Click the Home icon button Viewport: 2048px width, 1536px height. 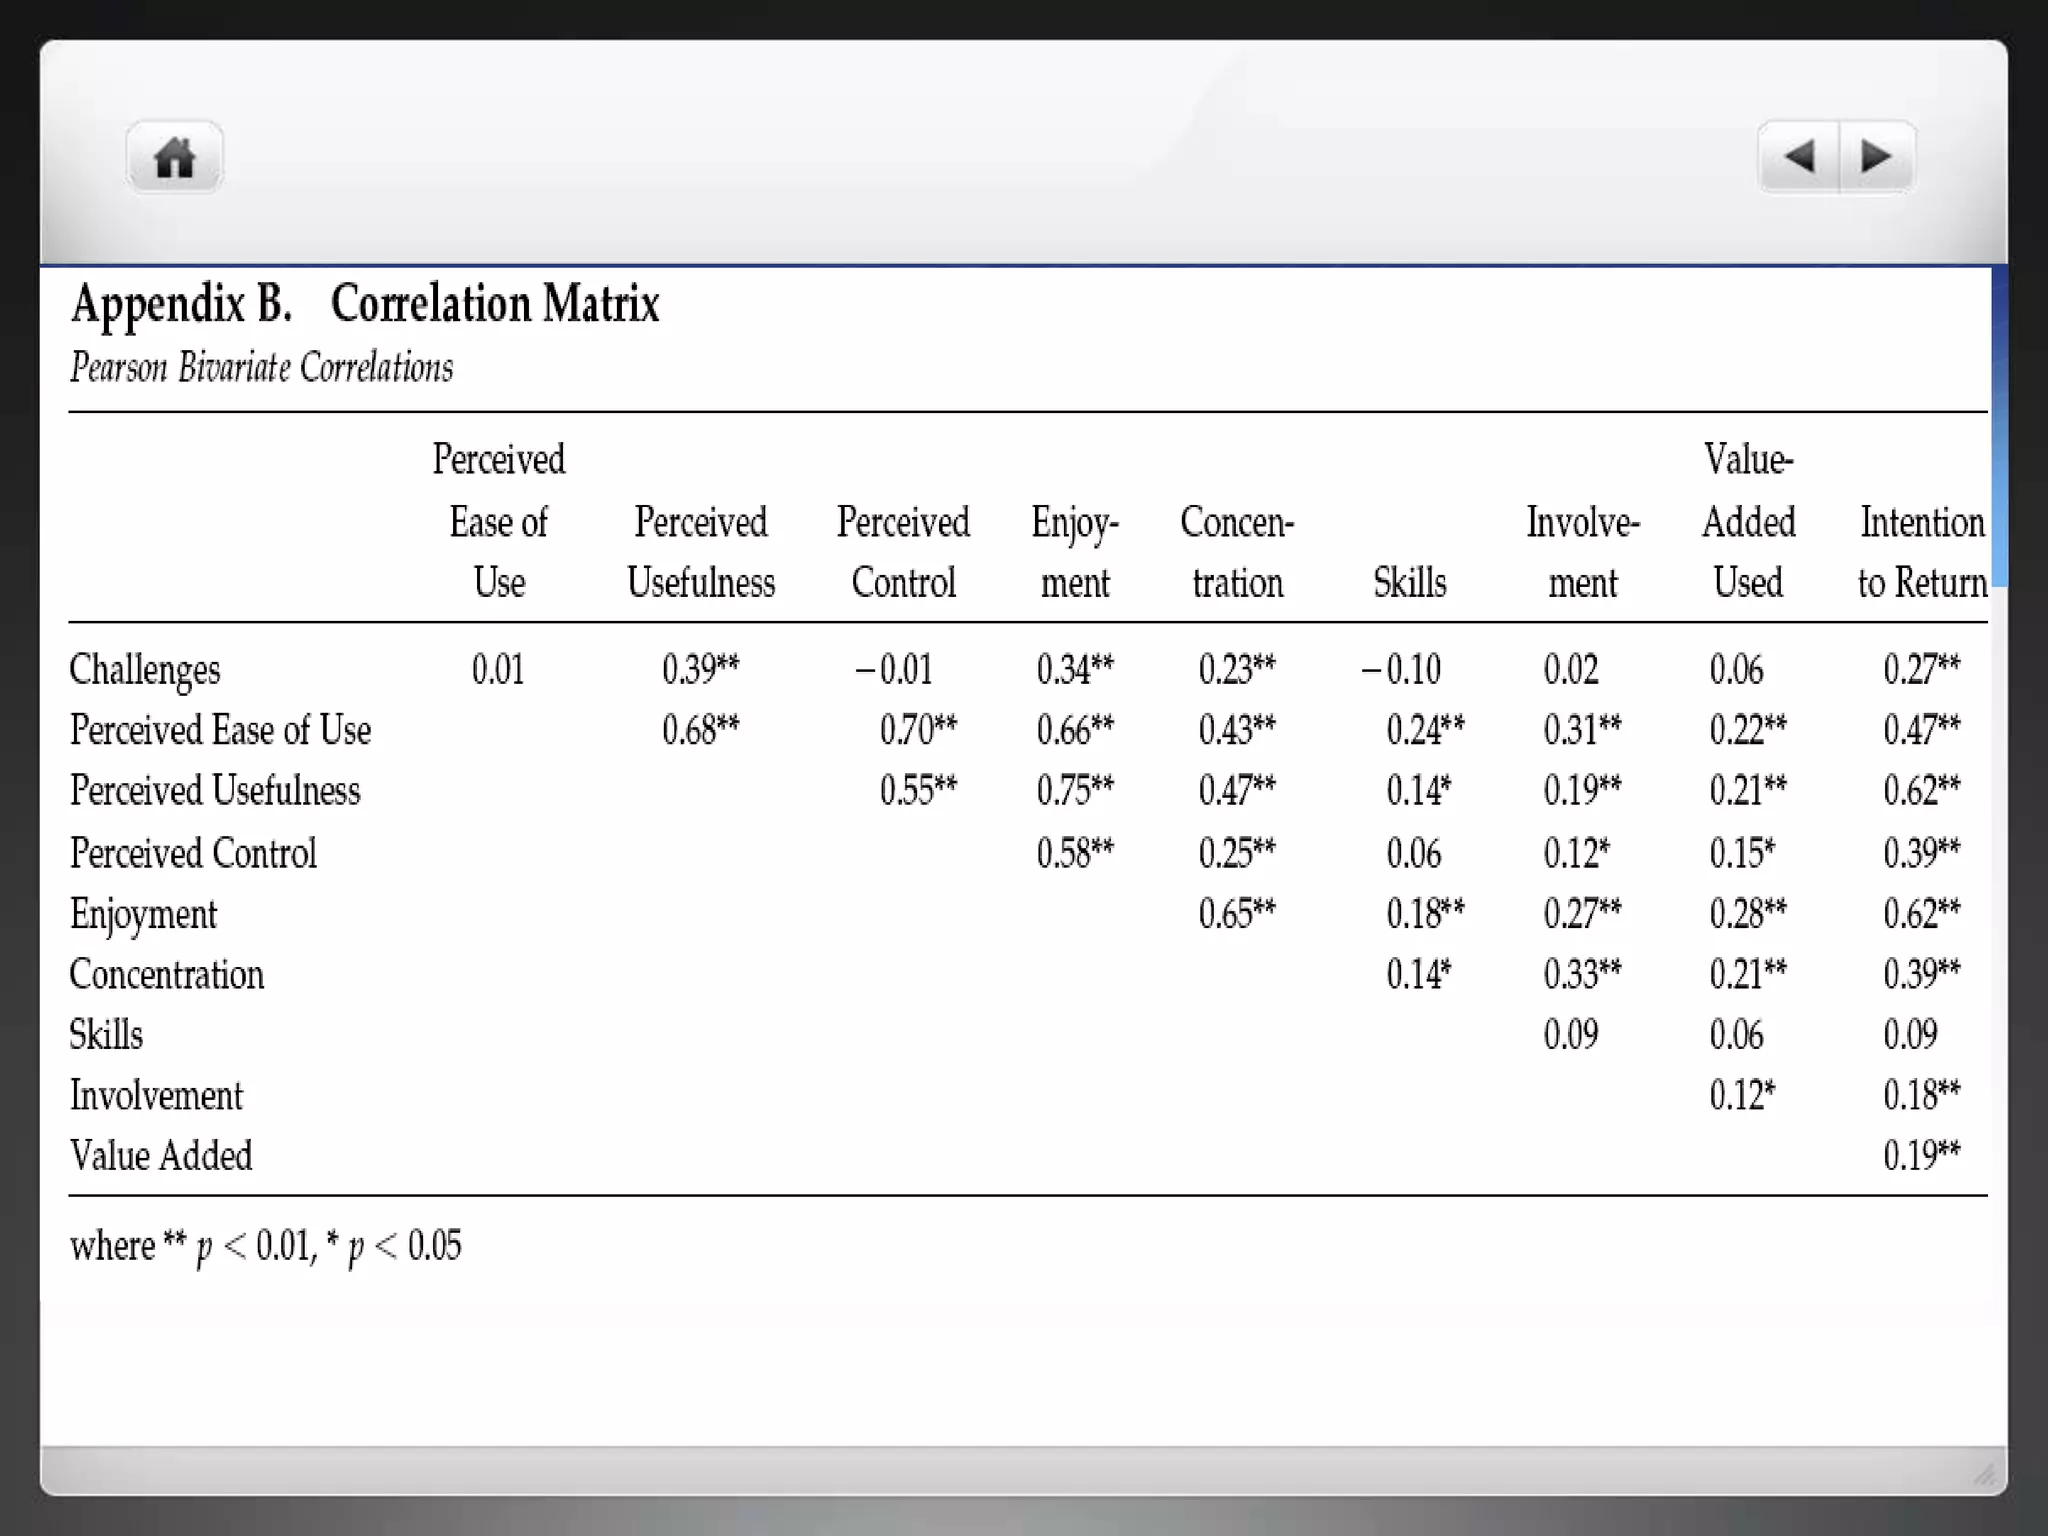point(174,158)
